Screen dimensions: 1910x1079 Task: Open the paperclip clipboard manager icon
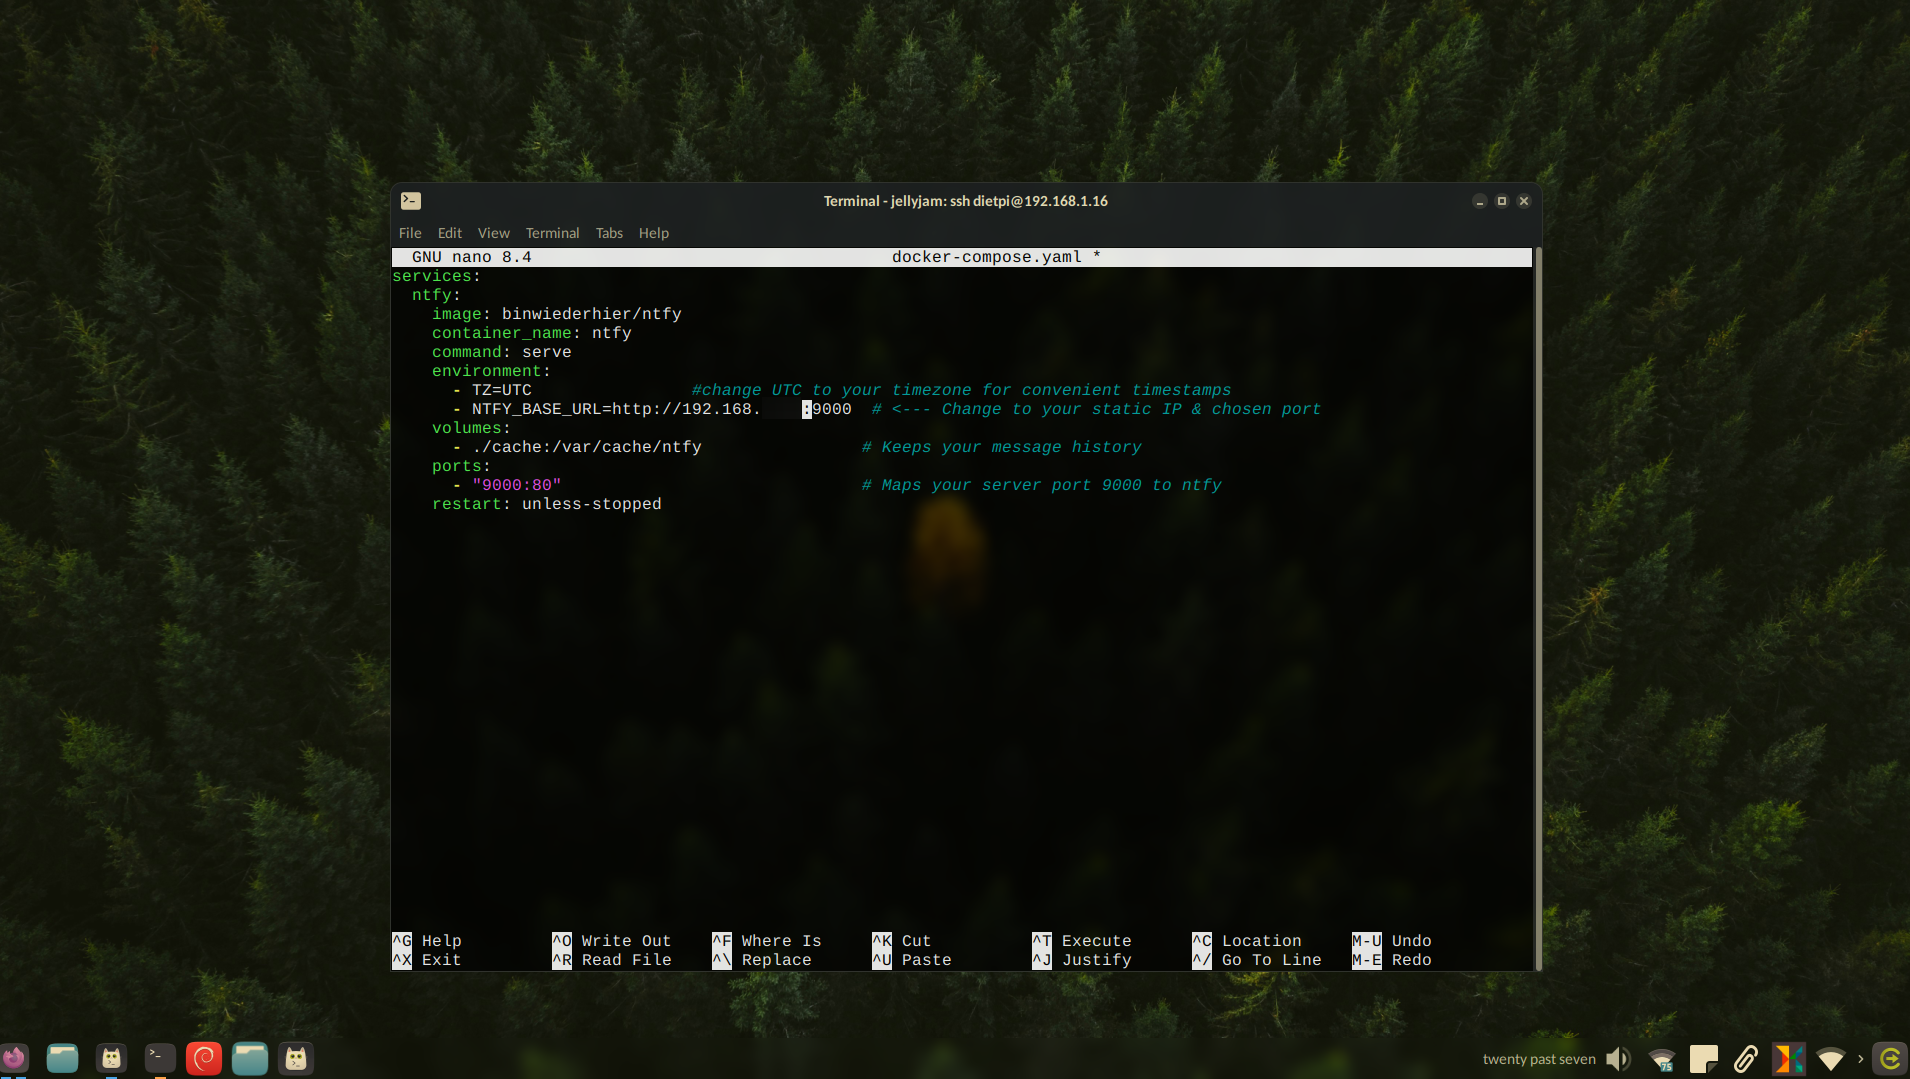click(x=1746, y=1059)
